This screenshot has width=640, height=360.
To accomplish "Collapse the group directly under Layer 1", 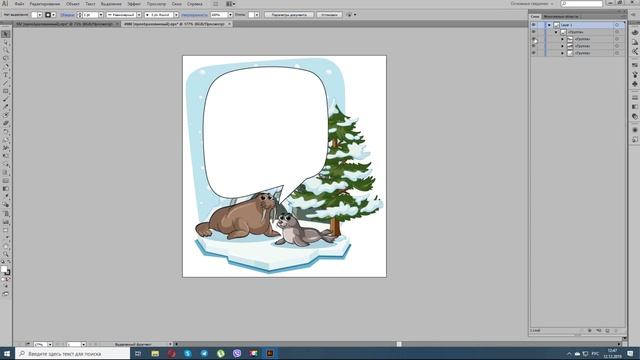I will pos(556,32).
